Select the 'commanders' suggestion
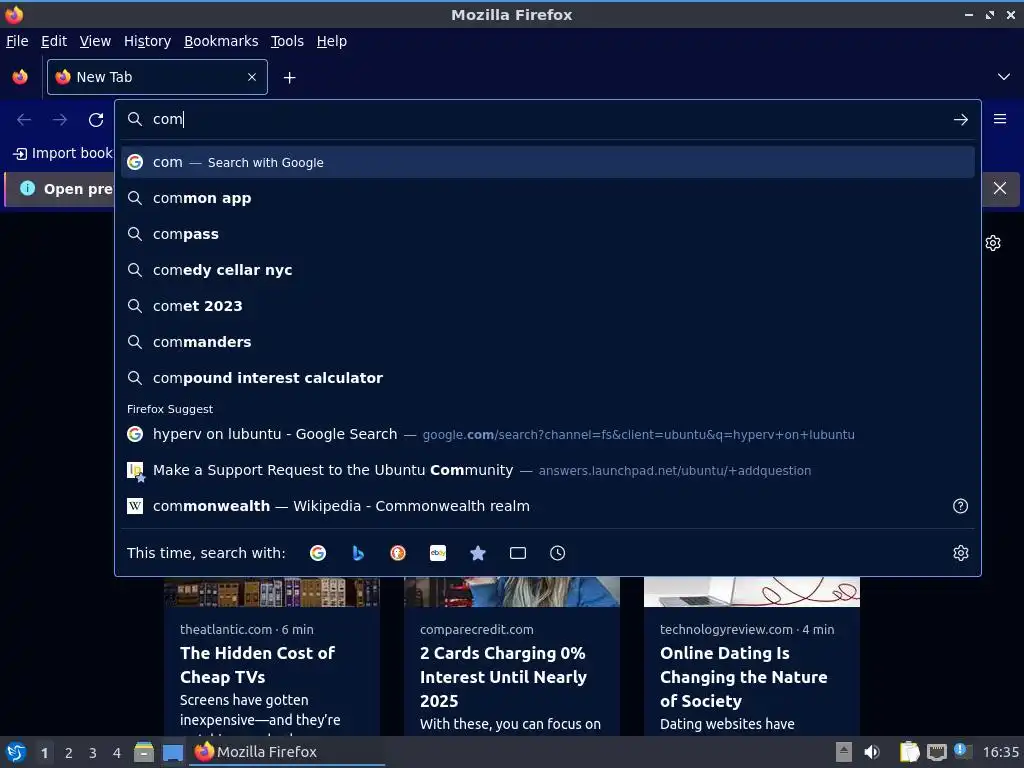This screenshot has height=768, width=1024. [x=548, y=342]
